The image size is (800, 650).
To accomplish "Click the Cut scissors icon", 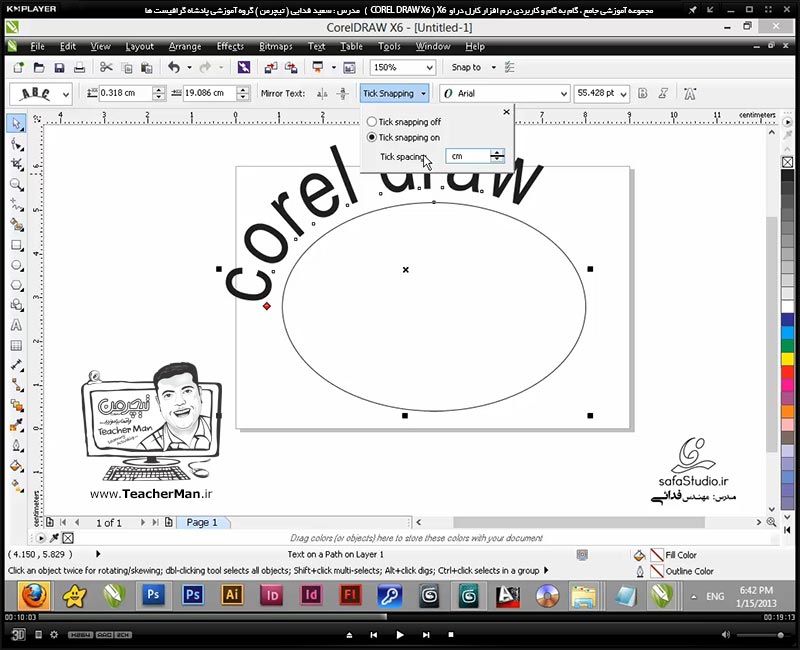I will 106,67.
